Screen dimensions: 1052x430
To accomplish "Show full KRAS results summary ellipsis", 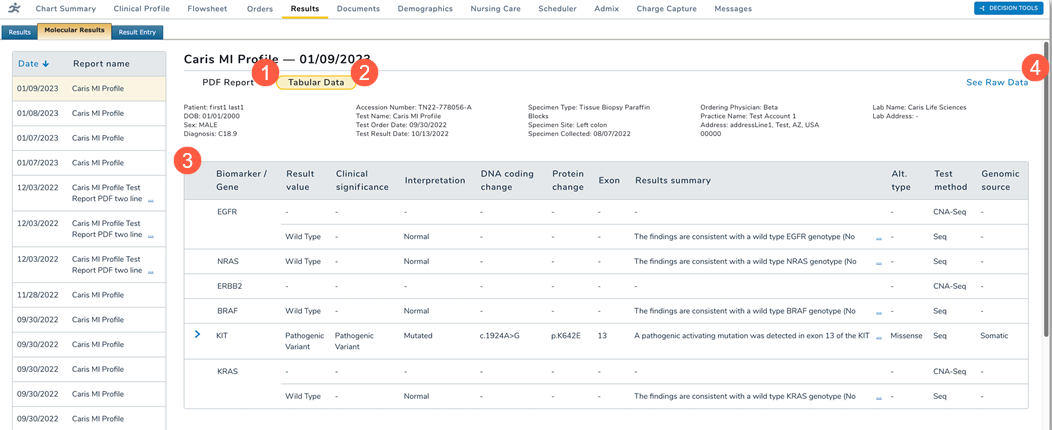I will click(879, 397).
